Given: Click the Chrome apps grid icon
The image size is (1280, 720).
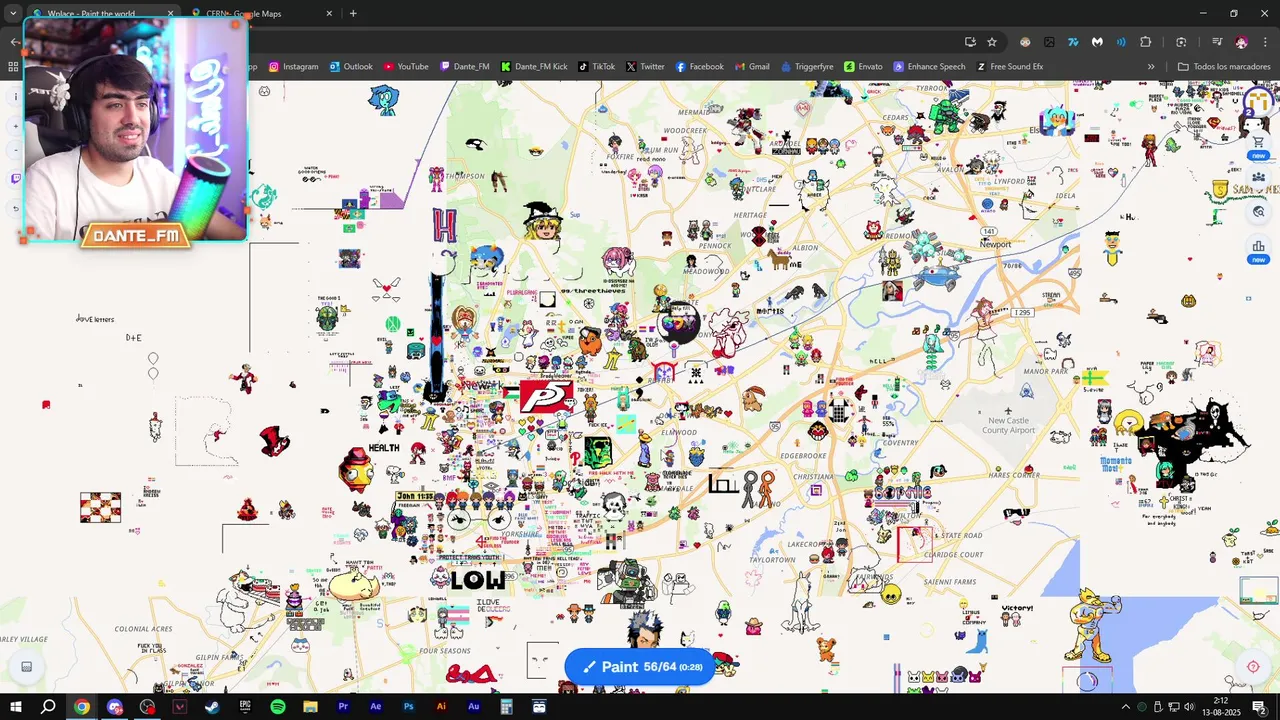Looking at the screenshot, I should pos(13,67).
